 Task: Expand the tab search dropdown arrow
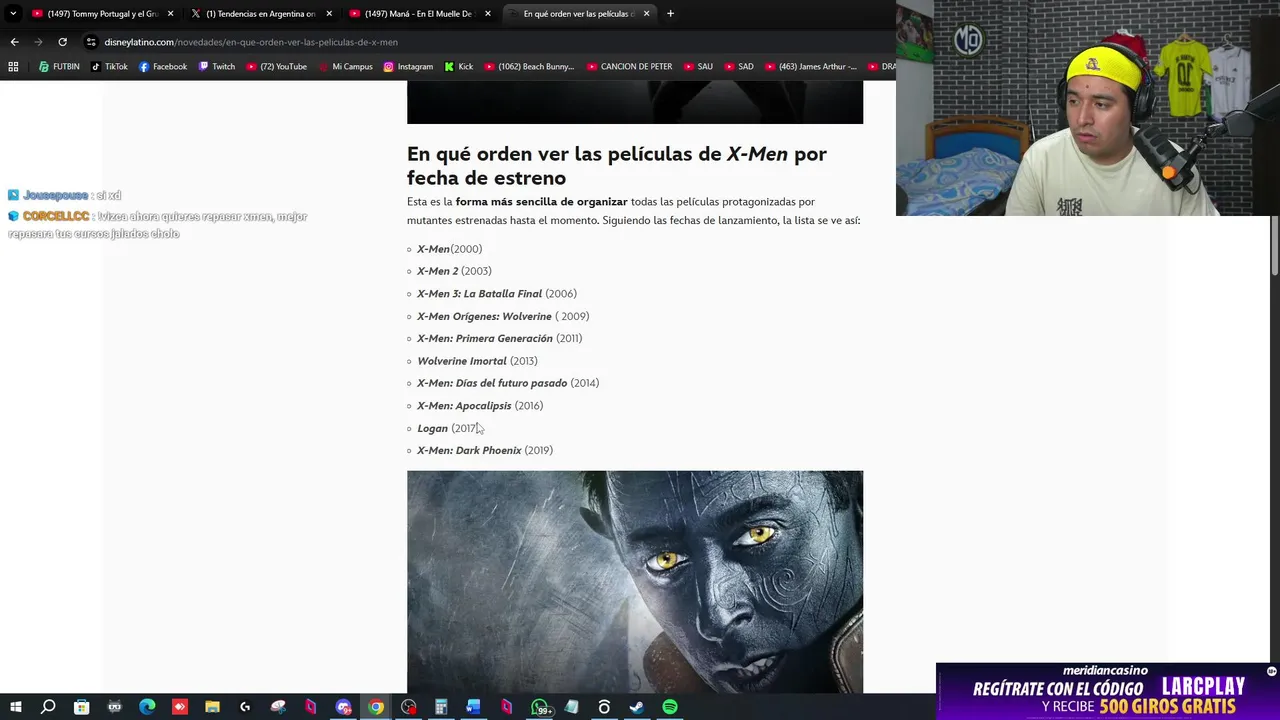[x=13, y=14]
